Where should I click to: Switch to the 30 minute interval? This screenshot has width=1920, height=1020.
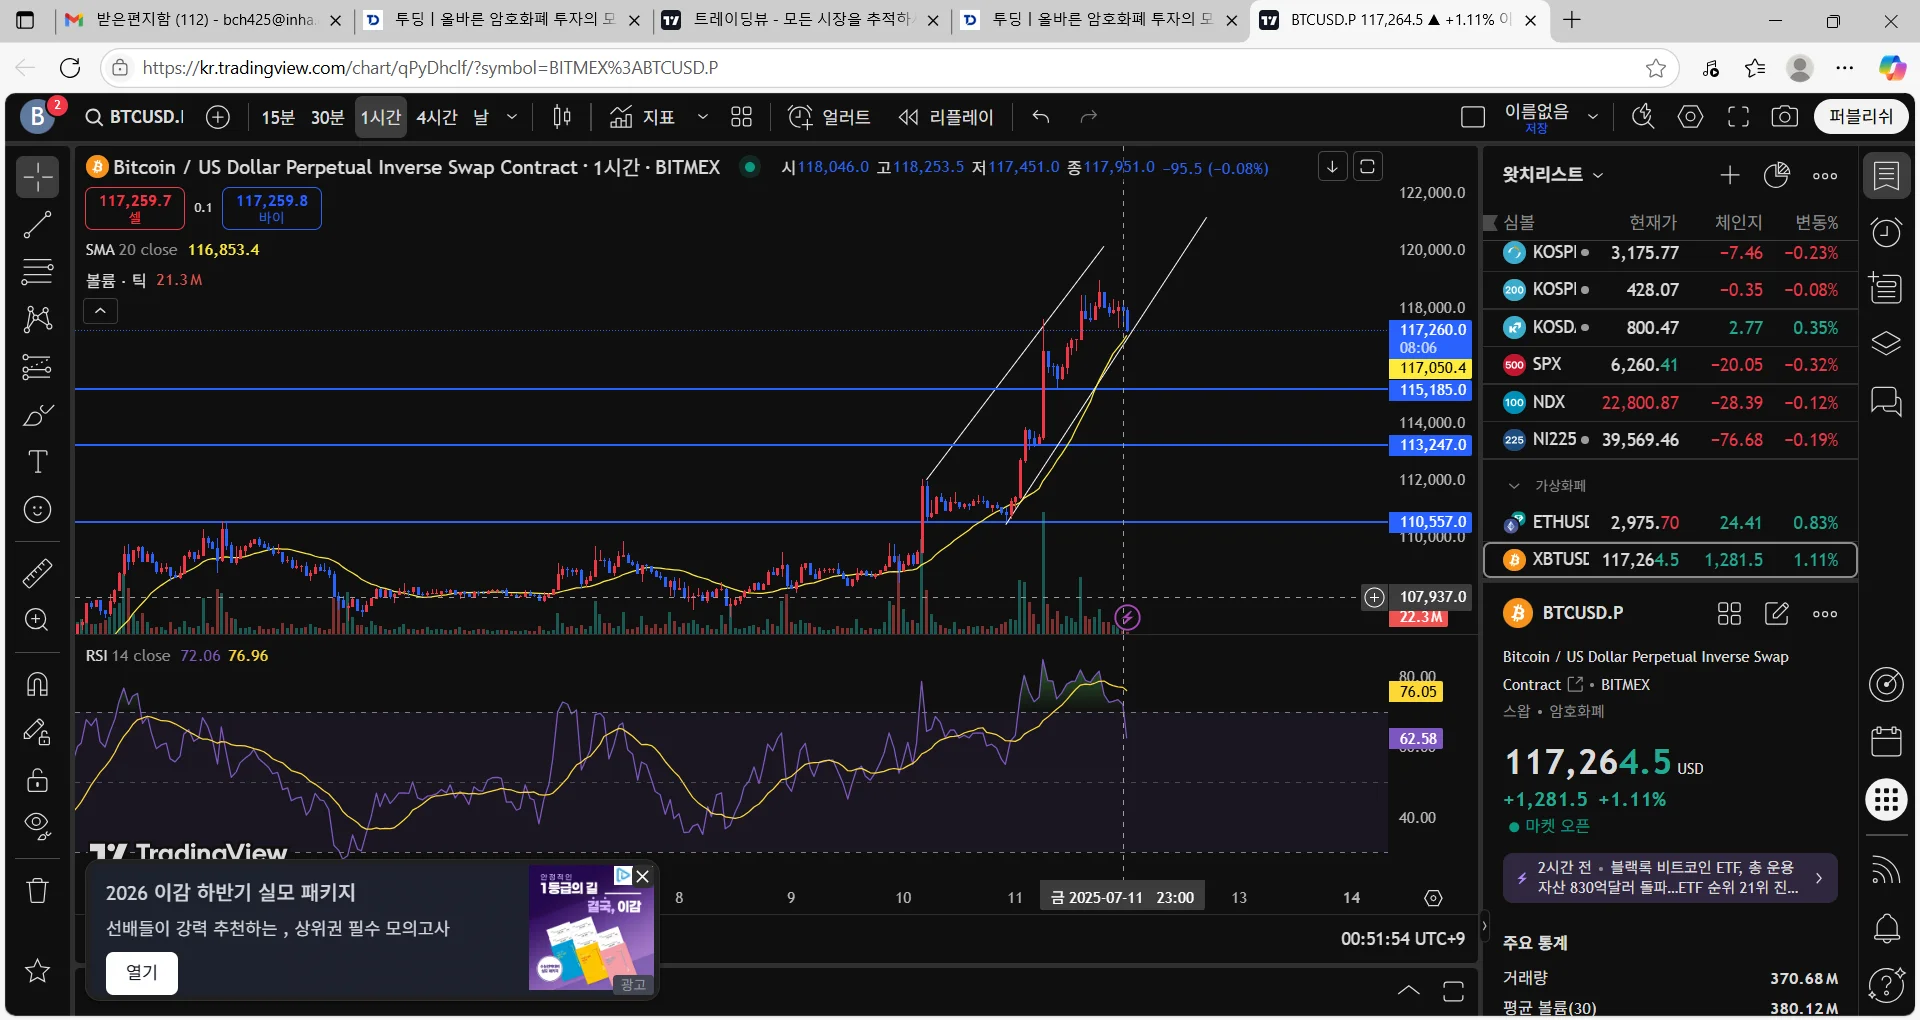[327, 117]
